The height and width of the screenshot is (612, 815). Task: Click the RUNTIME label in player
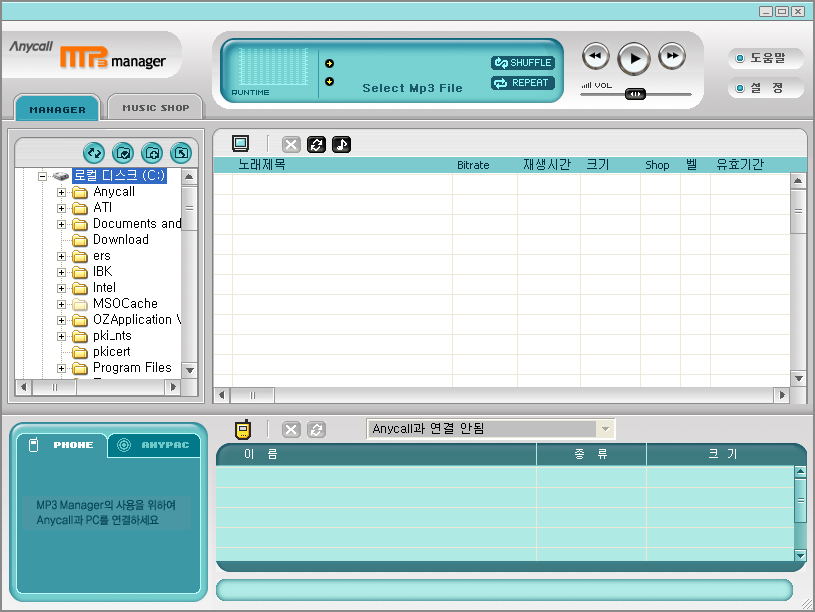pyautogui.click(x=250, y=93)
